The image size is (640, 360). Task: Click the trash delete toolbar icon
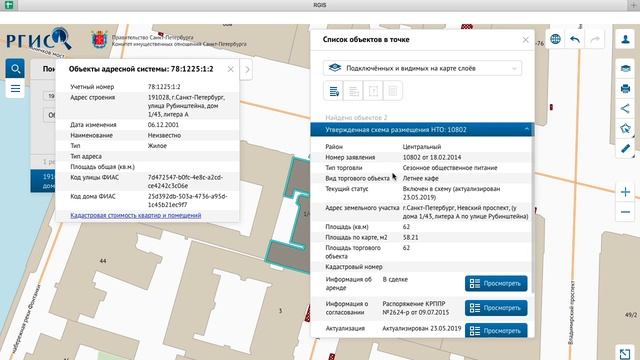pyautogui.click(x=393, y=91)
